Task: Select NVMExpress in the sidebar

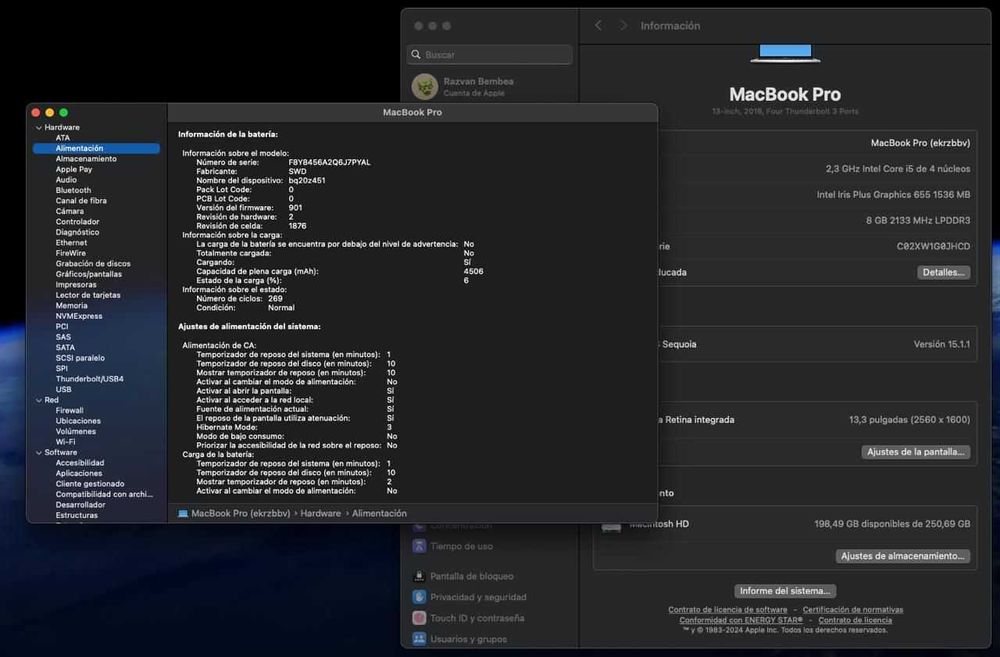Action: (x=79, y=316)
